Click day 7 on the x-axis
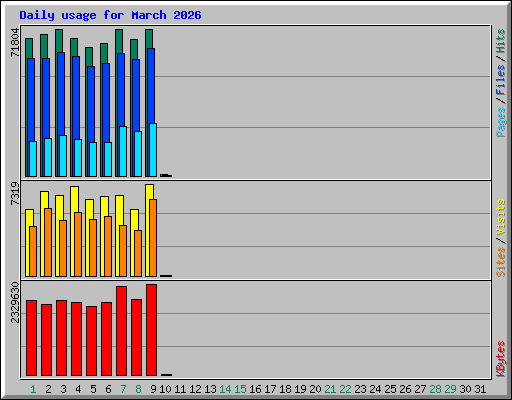The width and height of the screenshot is (512, 400). [123, 389]
